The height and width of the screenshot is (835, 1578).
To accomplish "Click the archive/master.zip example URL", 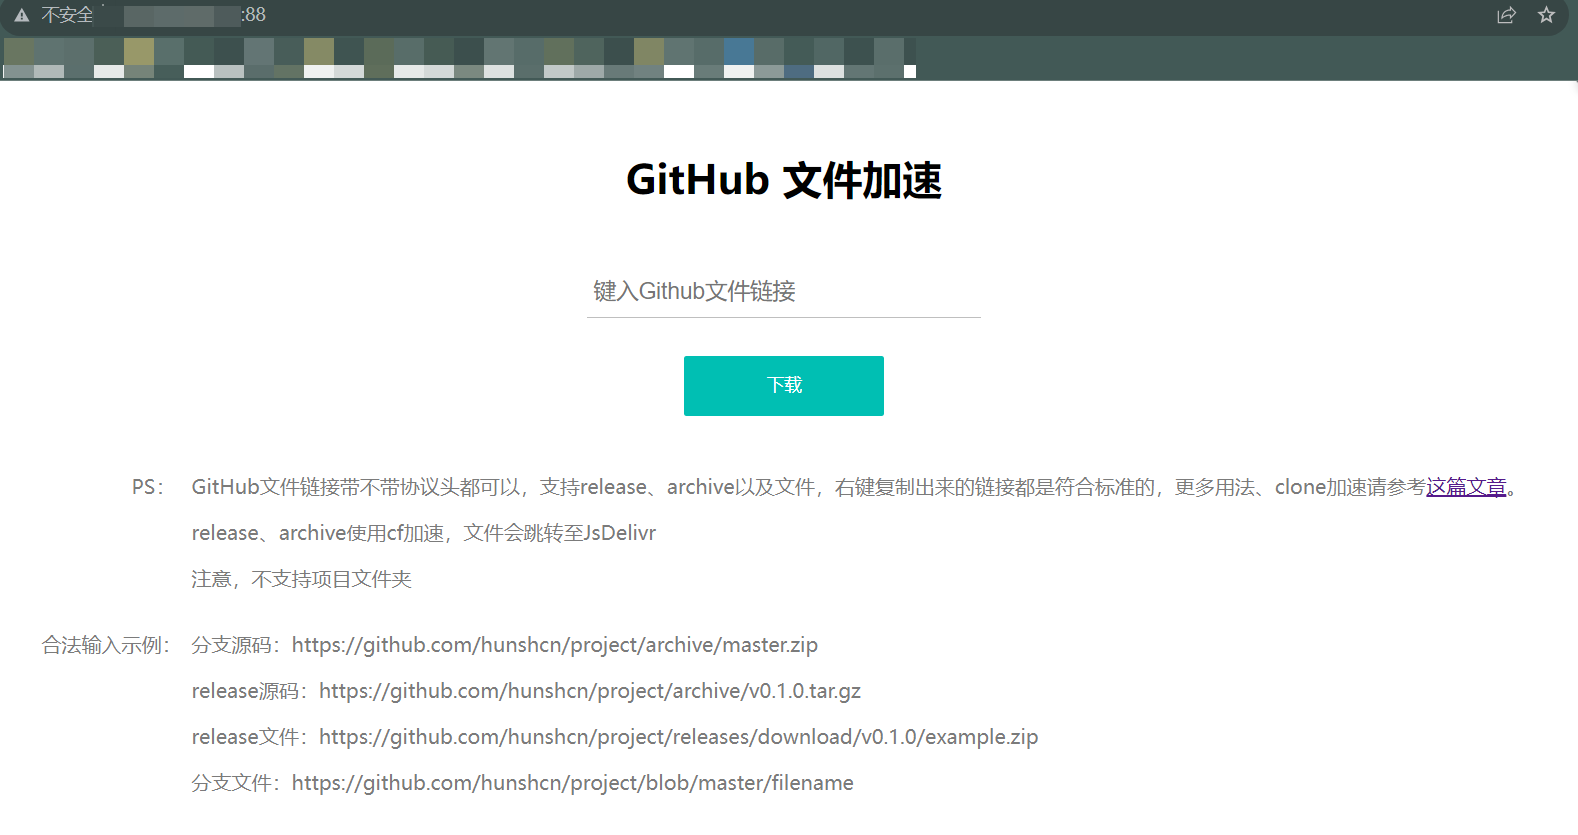I will point(554,645).
